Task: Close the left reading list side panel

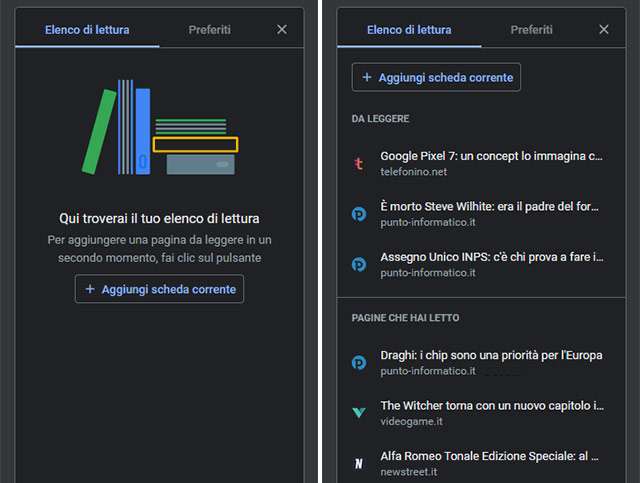Action: pyautogui.click(x=282, y=29)
